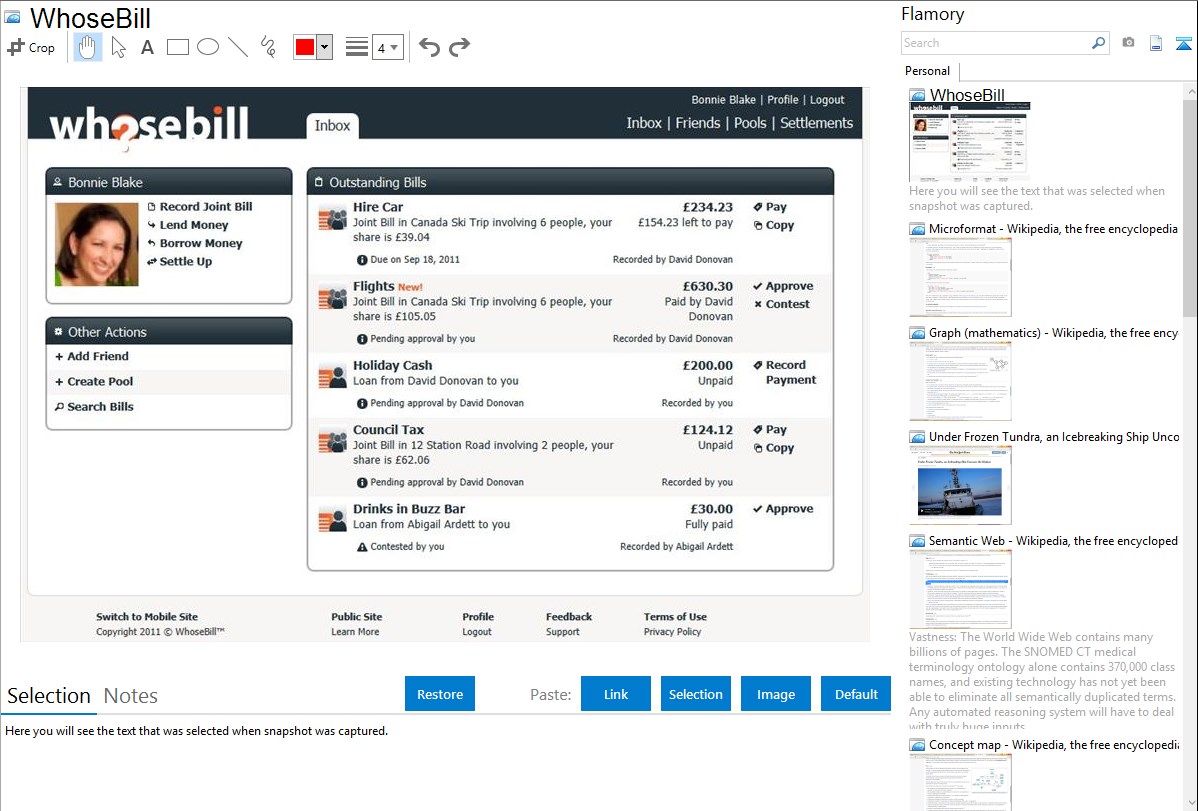This screenshot has height=811, width=1198.
Task: Click in the Flamory search field
Action: (995, 43)
